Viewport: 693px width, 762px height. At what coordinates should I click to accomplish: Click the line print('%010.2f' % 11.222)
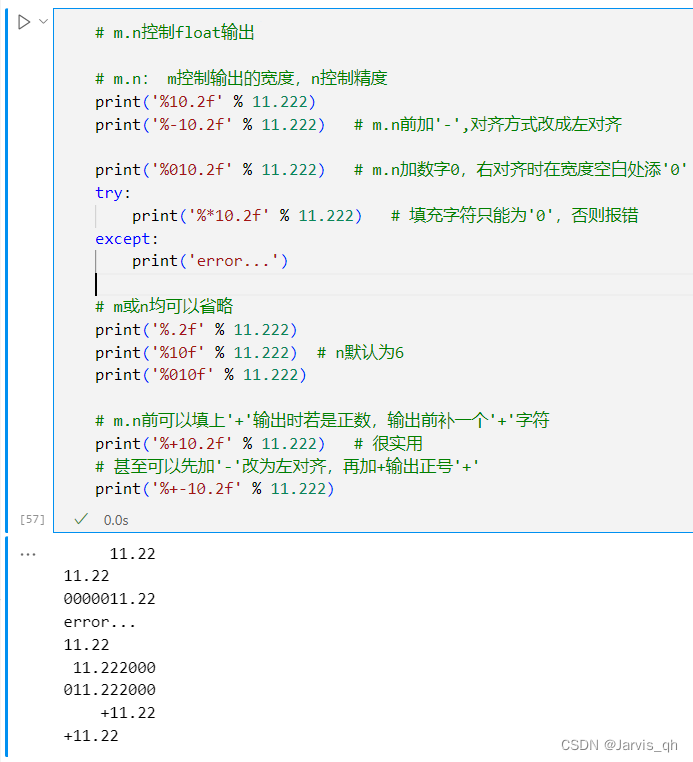pos(210,170)
